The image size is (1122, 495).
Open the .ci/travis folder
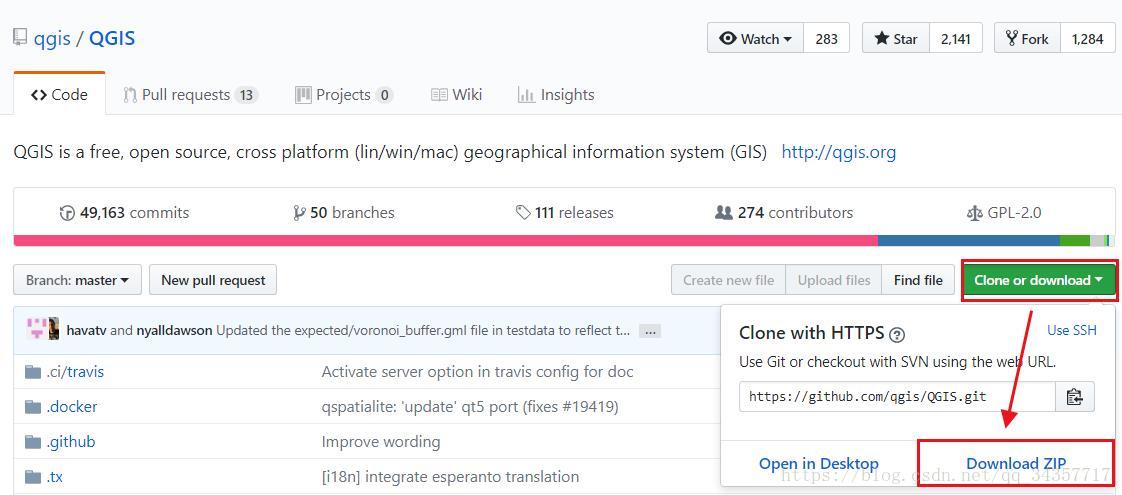(75, 372)
